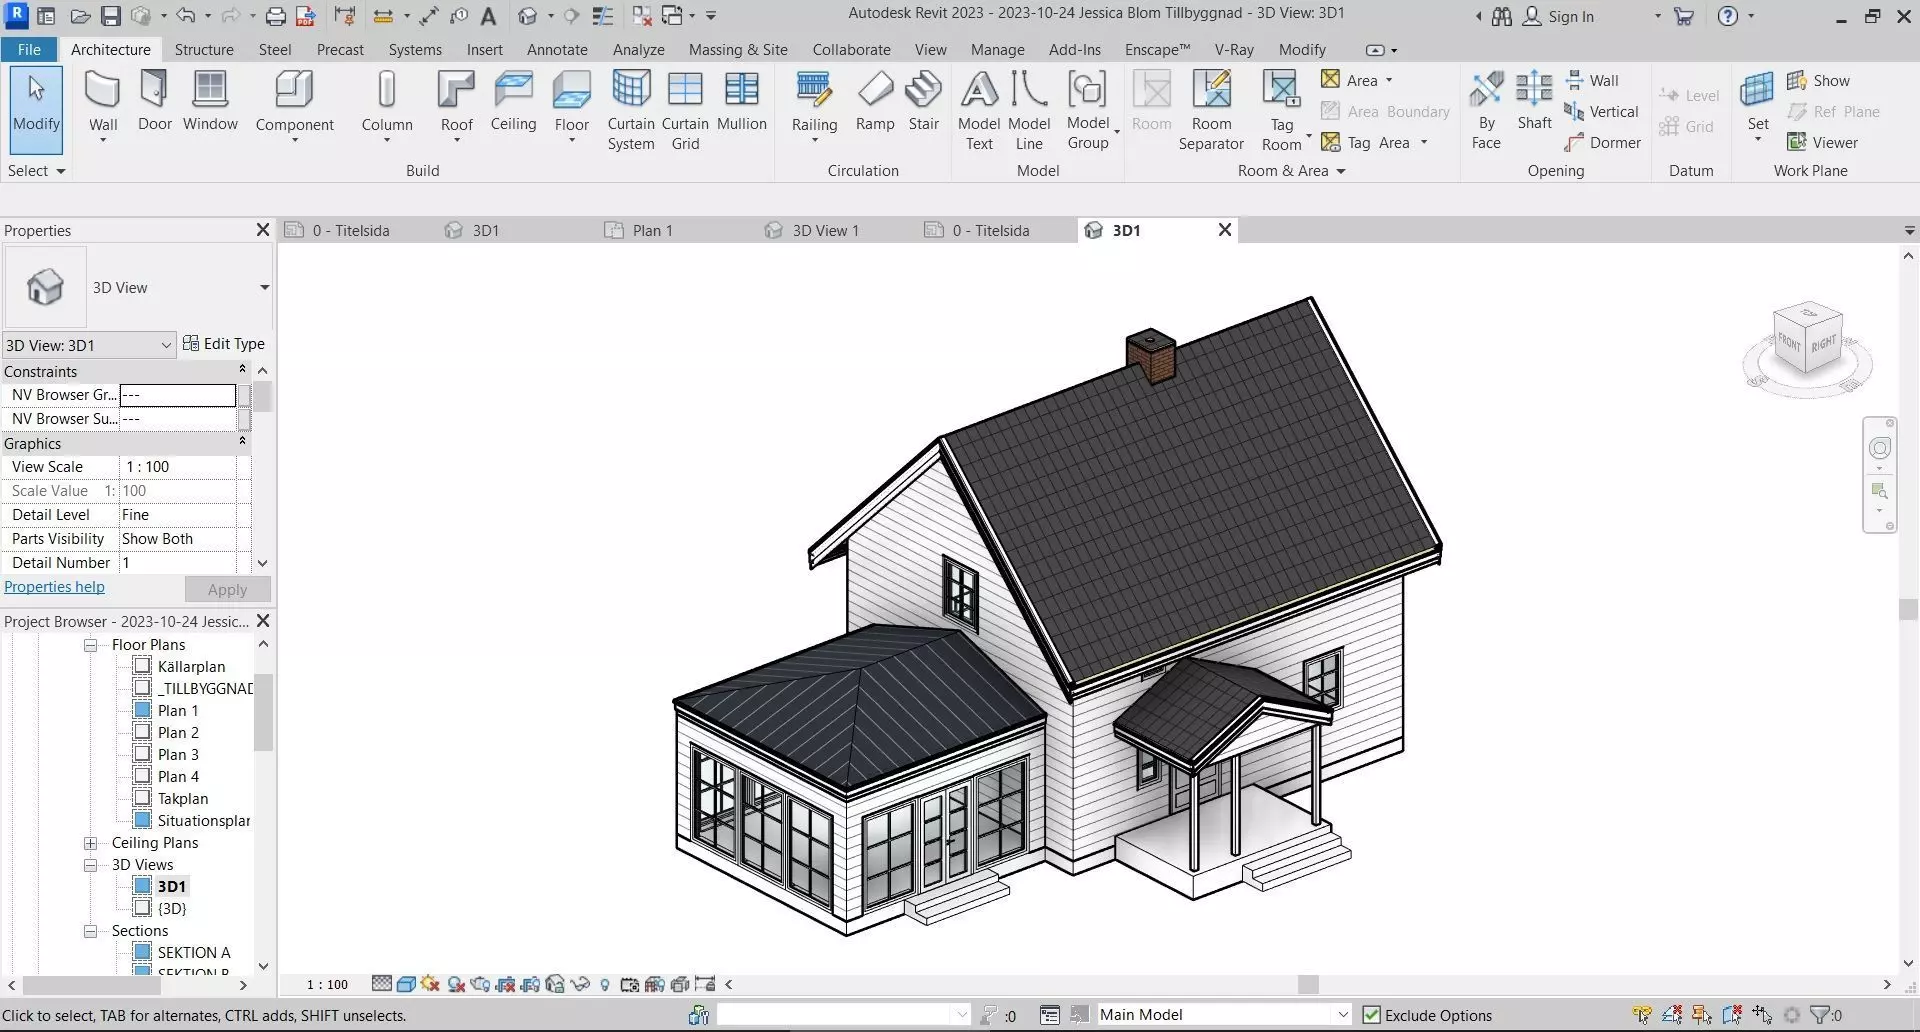Toggle the Takplan view box
The width and height of the screenshot is (1920, 1032).
coord(142,798)
